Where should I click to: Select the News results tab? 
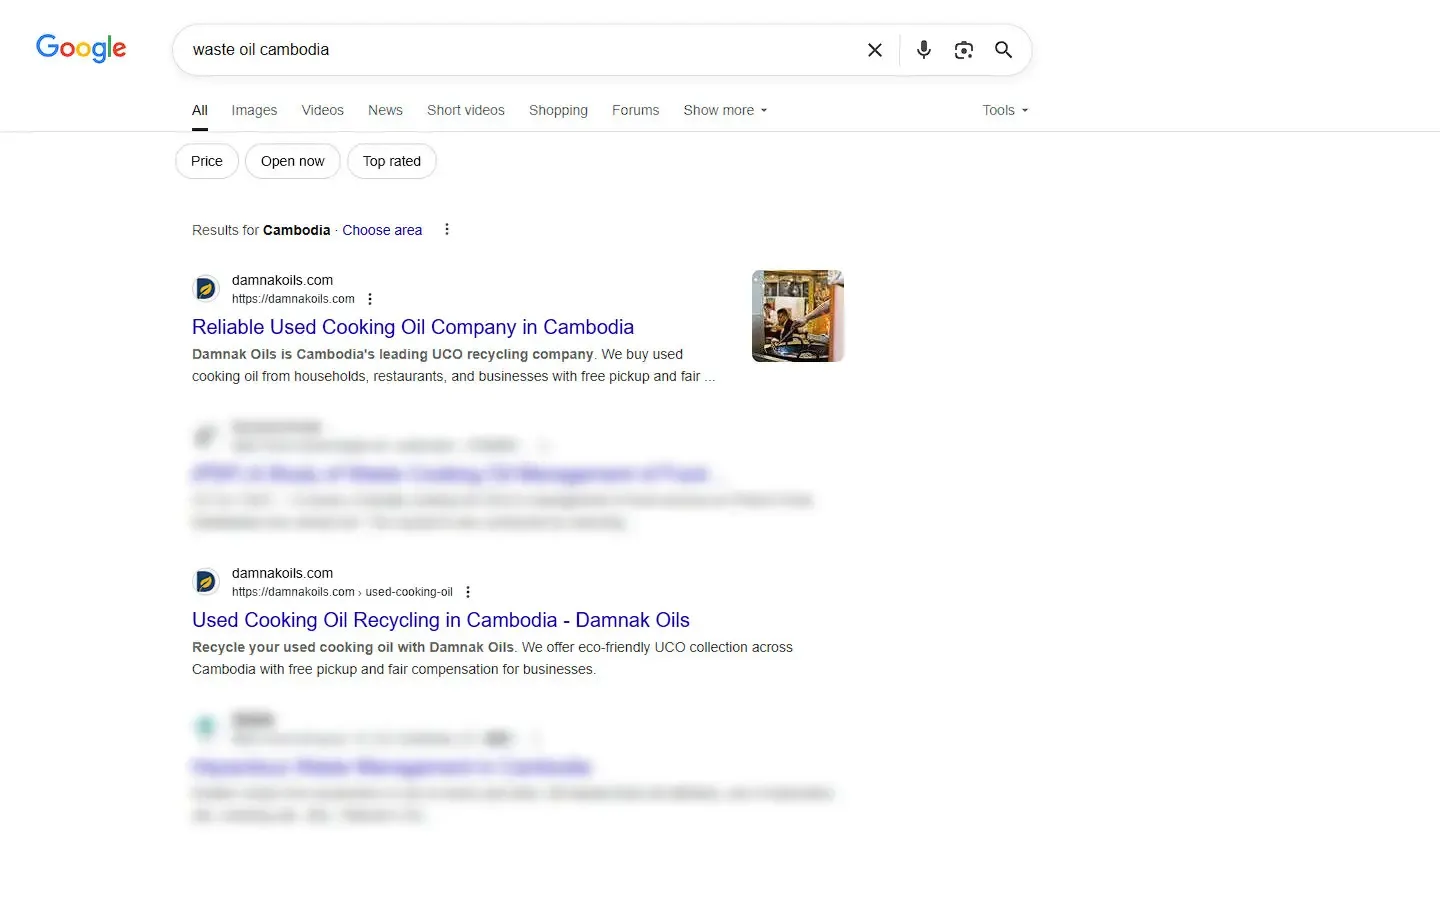(385, 110)
